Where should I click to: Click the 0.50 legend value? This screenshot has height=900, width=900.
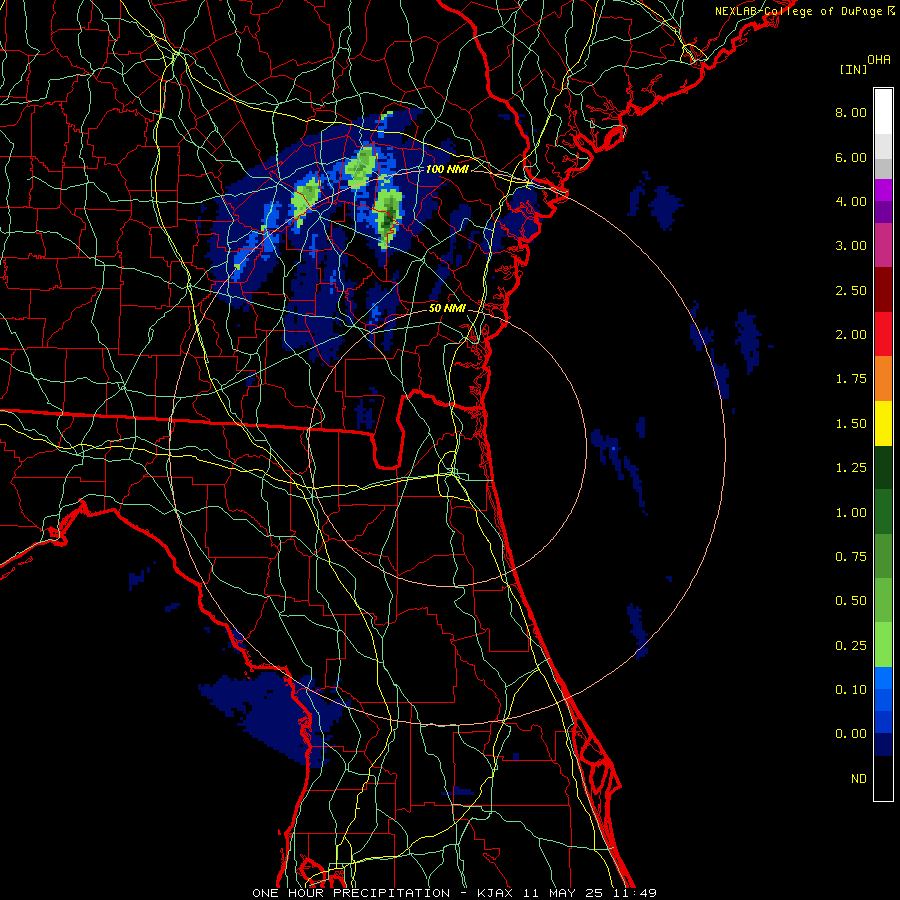coord(851,601)
